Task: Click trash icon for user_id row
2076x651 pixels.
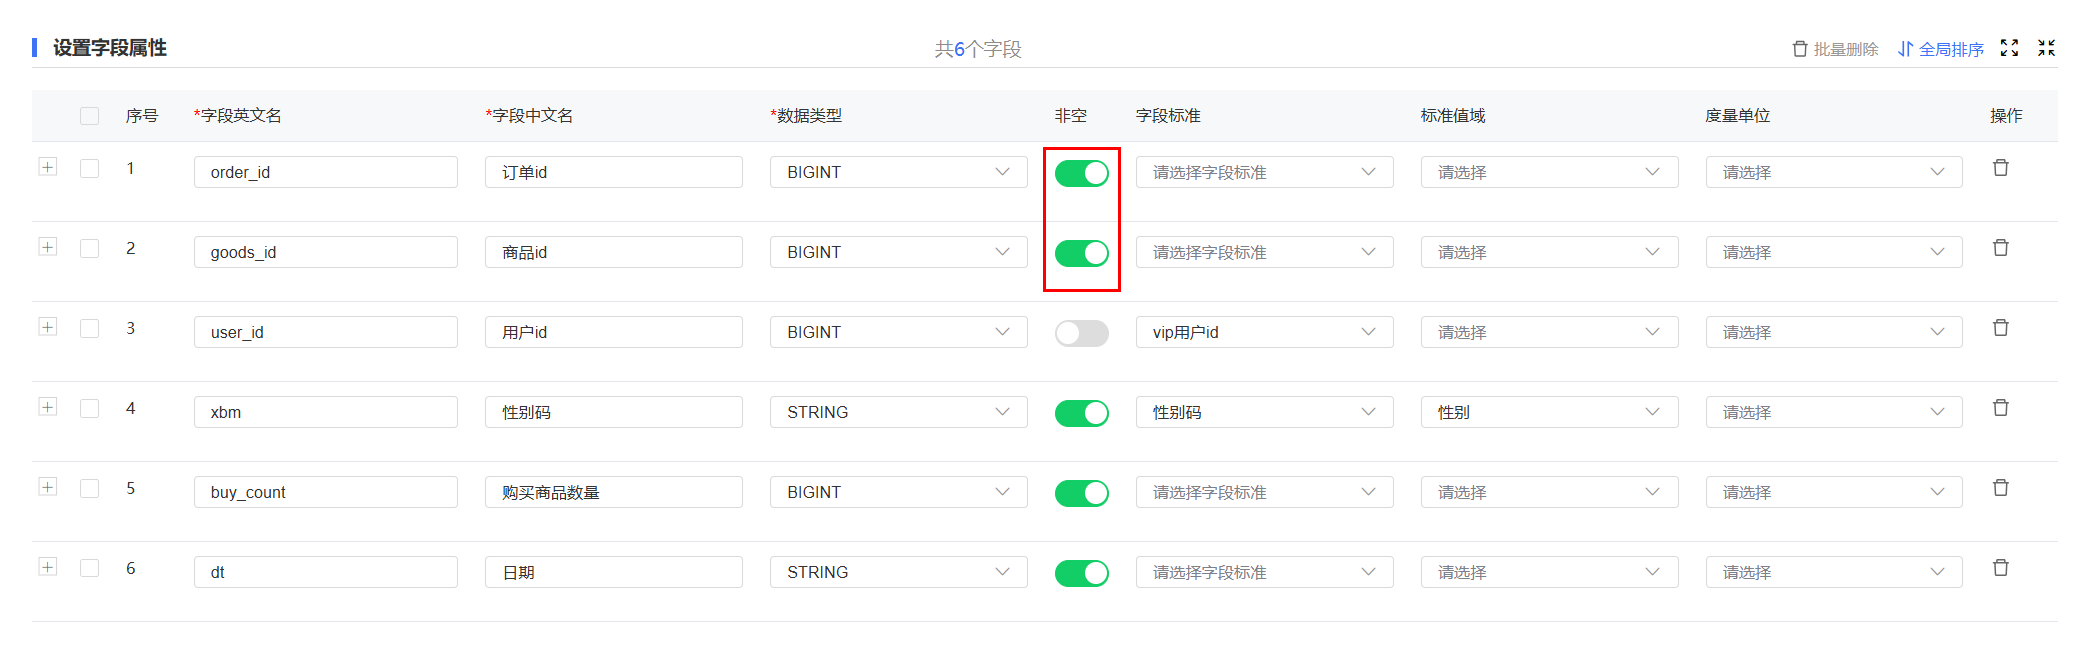Action: (2000, 328)
